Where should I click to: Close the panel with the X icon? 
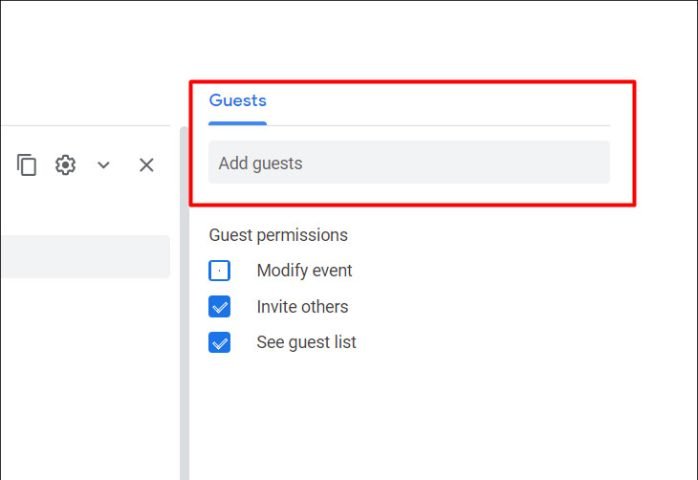click(x=146, y=165)
